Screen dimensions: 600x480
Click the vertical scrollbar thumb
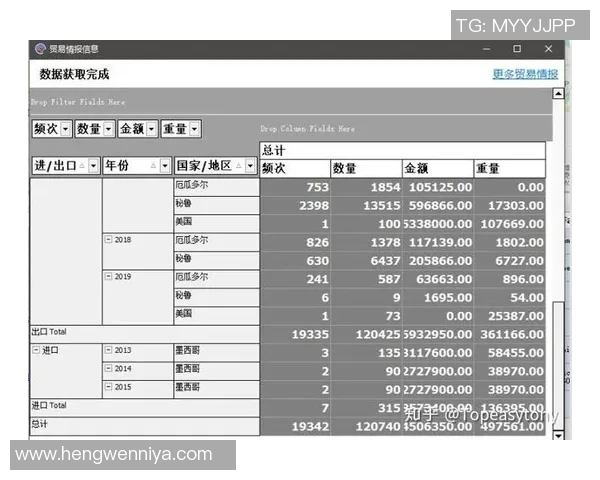[558, 366]
